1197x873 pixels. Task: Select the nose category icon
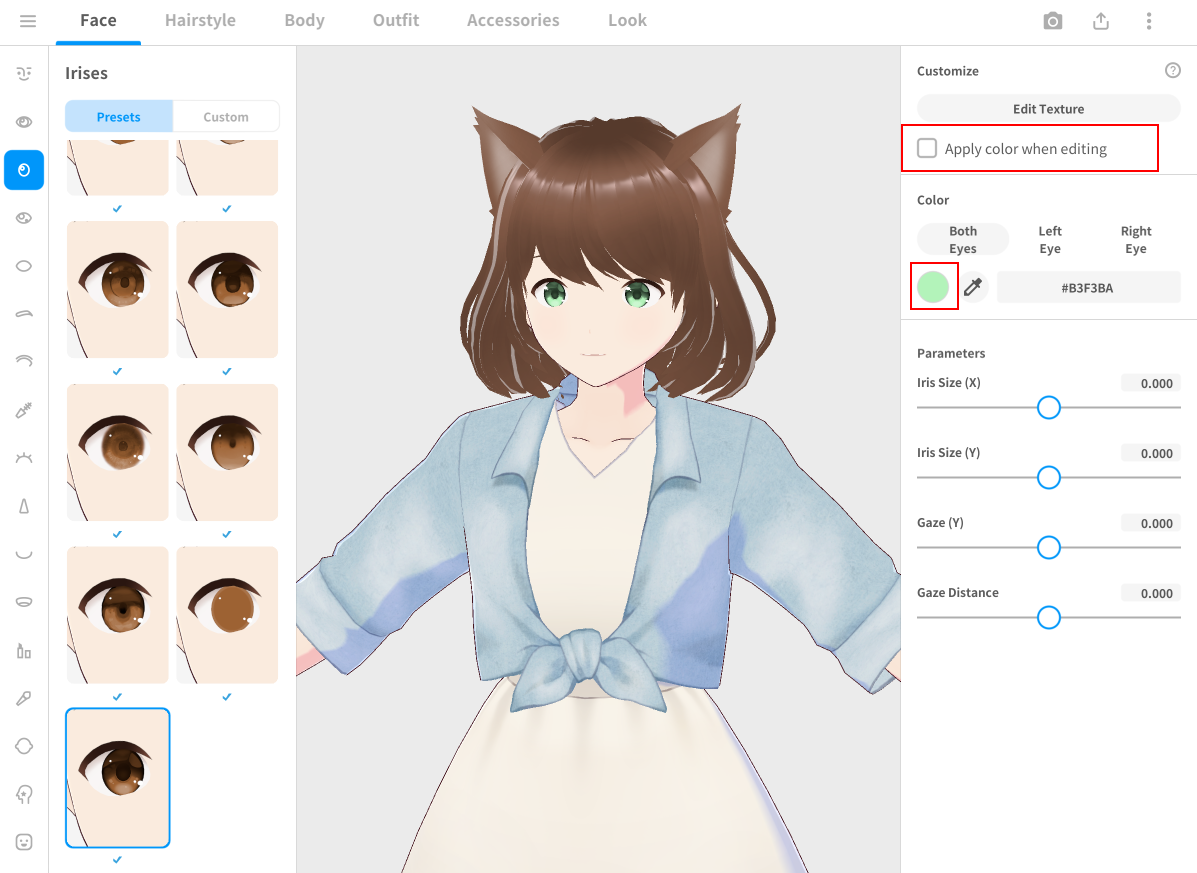coord(24,506)
